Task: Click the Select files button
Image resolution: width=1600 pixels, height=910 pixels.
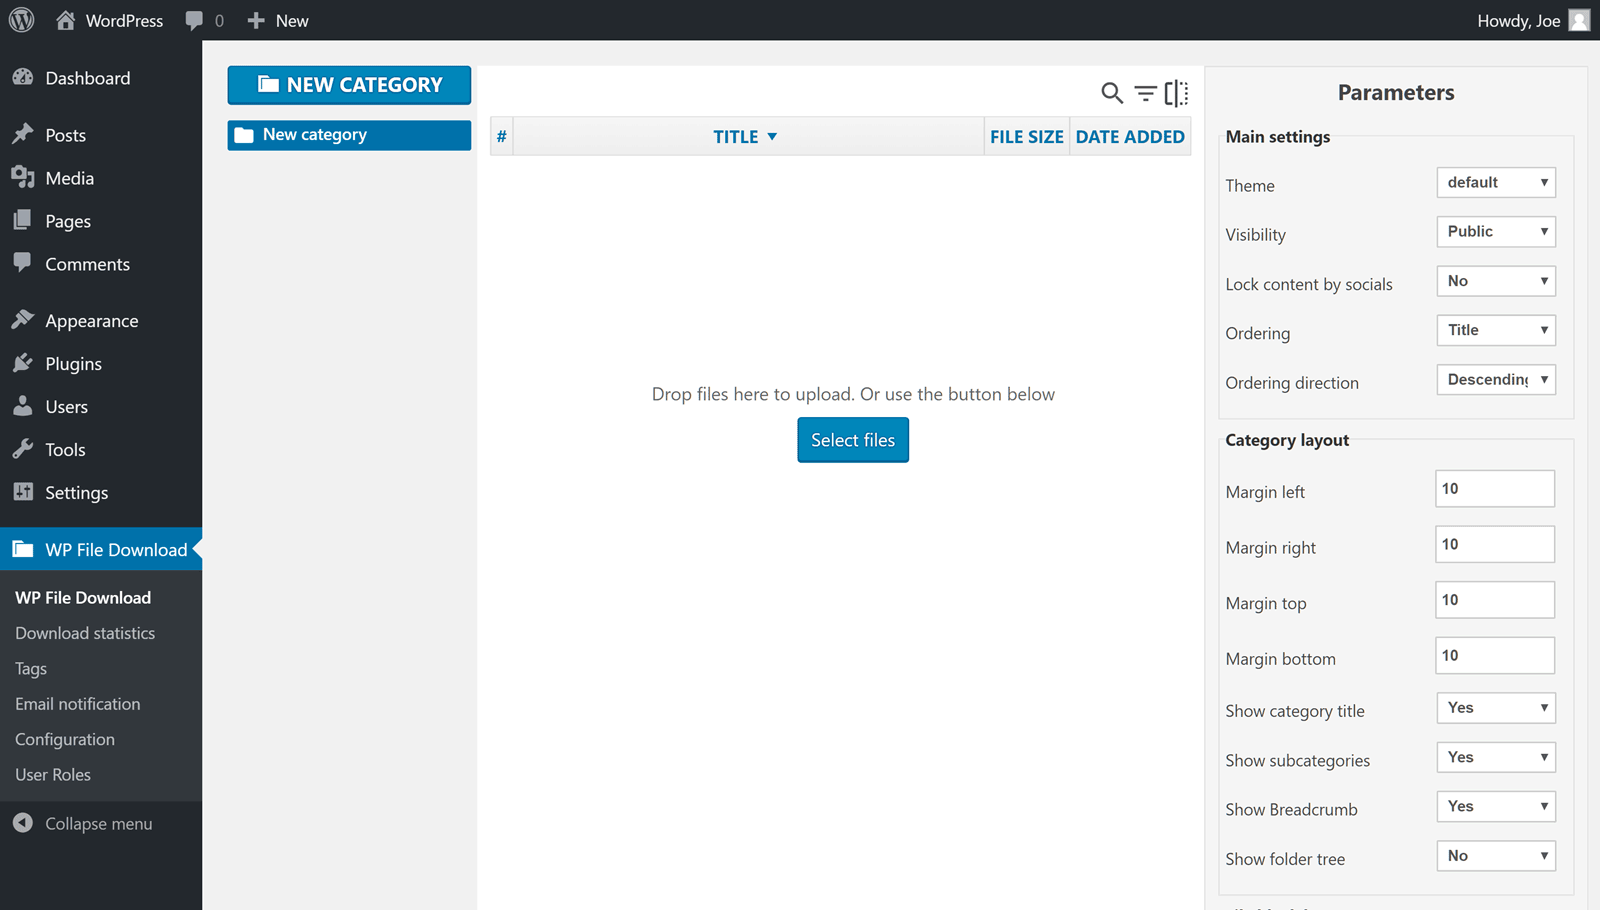Action: coord(853,440)
